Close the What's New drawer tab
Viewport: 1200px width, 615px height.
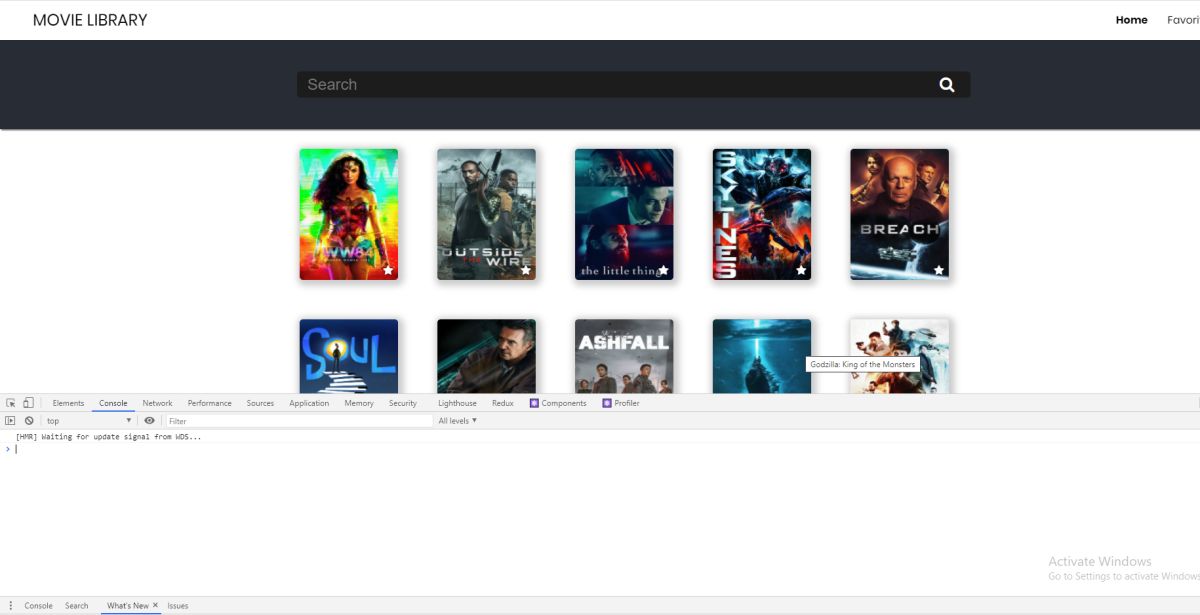pyautogui.click(x=155, y=605)
